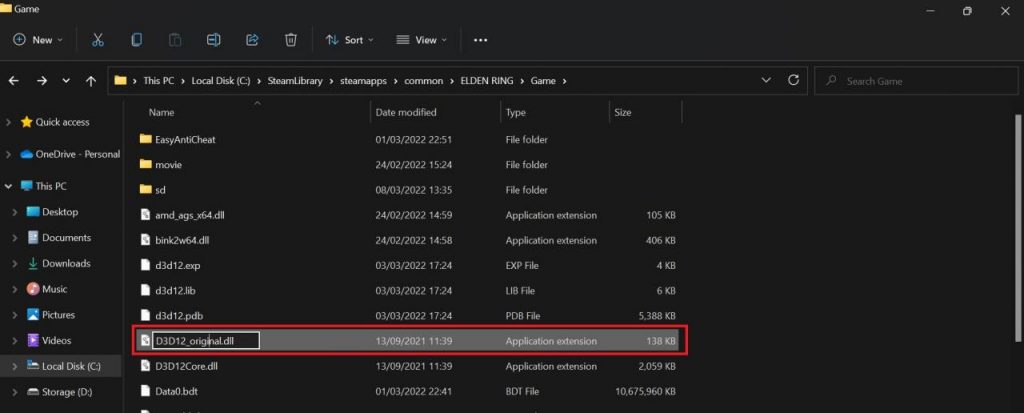Select Downloads in the navigation pane

[66, 263]
